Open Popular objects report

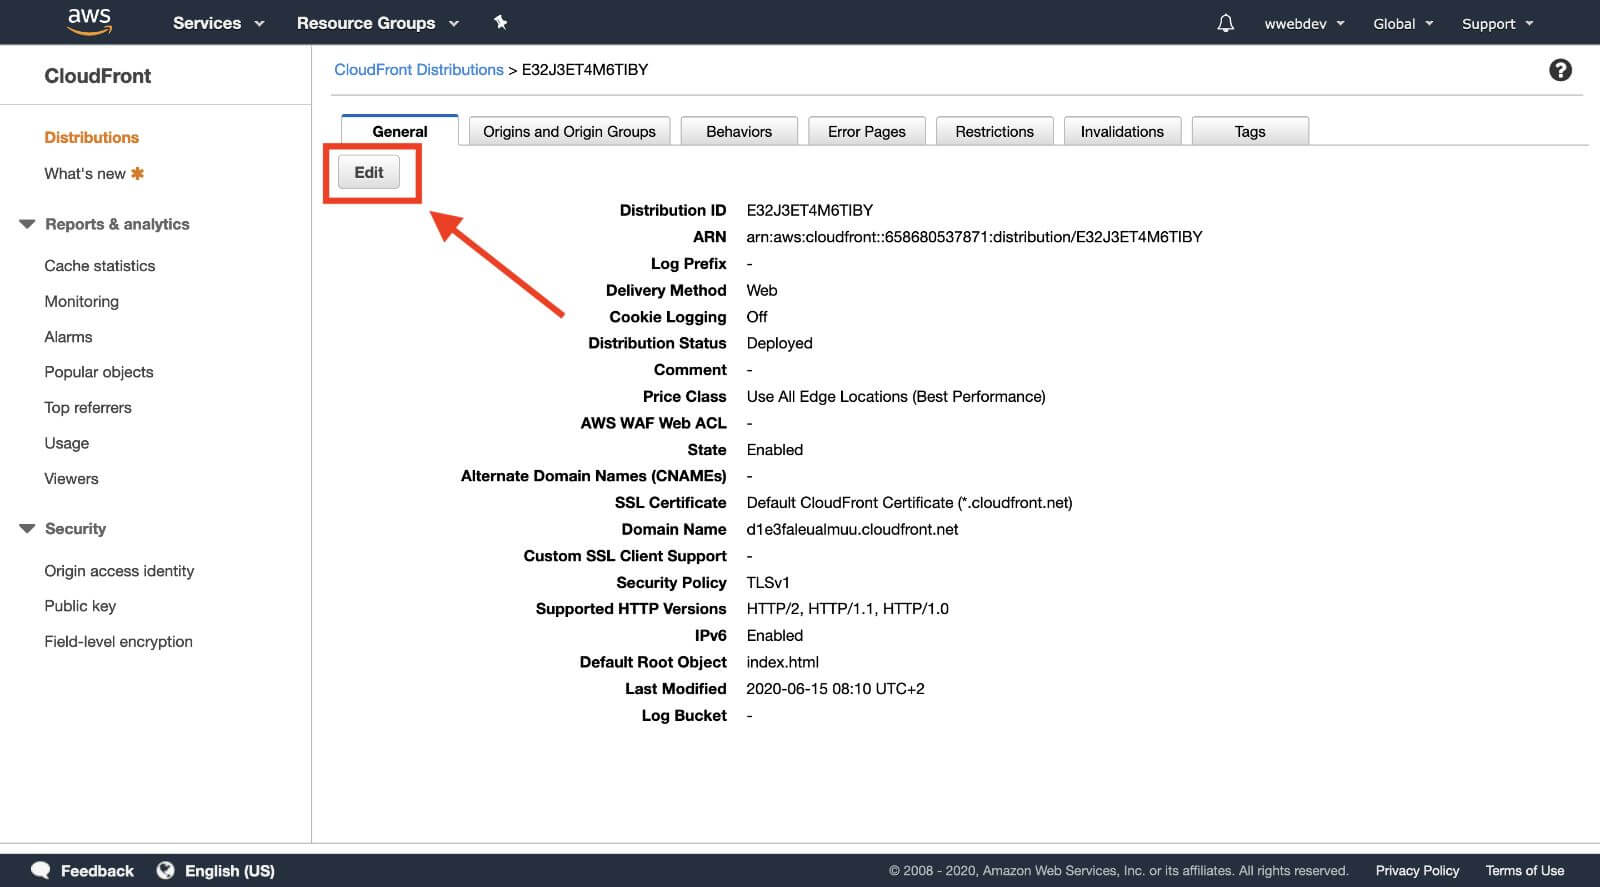tap(99, 372)
